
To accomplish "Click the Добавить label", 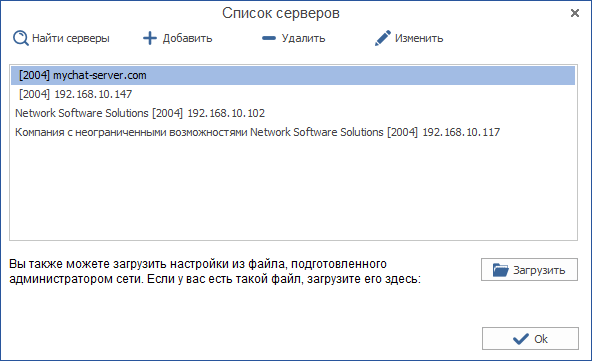I will pos(187,39).
